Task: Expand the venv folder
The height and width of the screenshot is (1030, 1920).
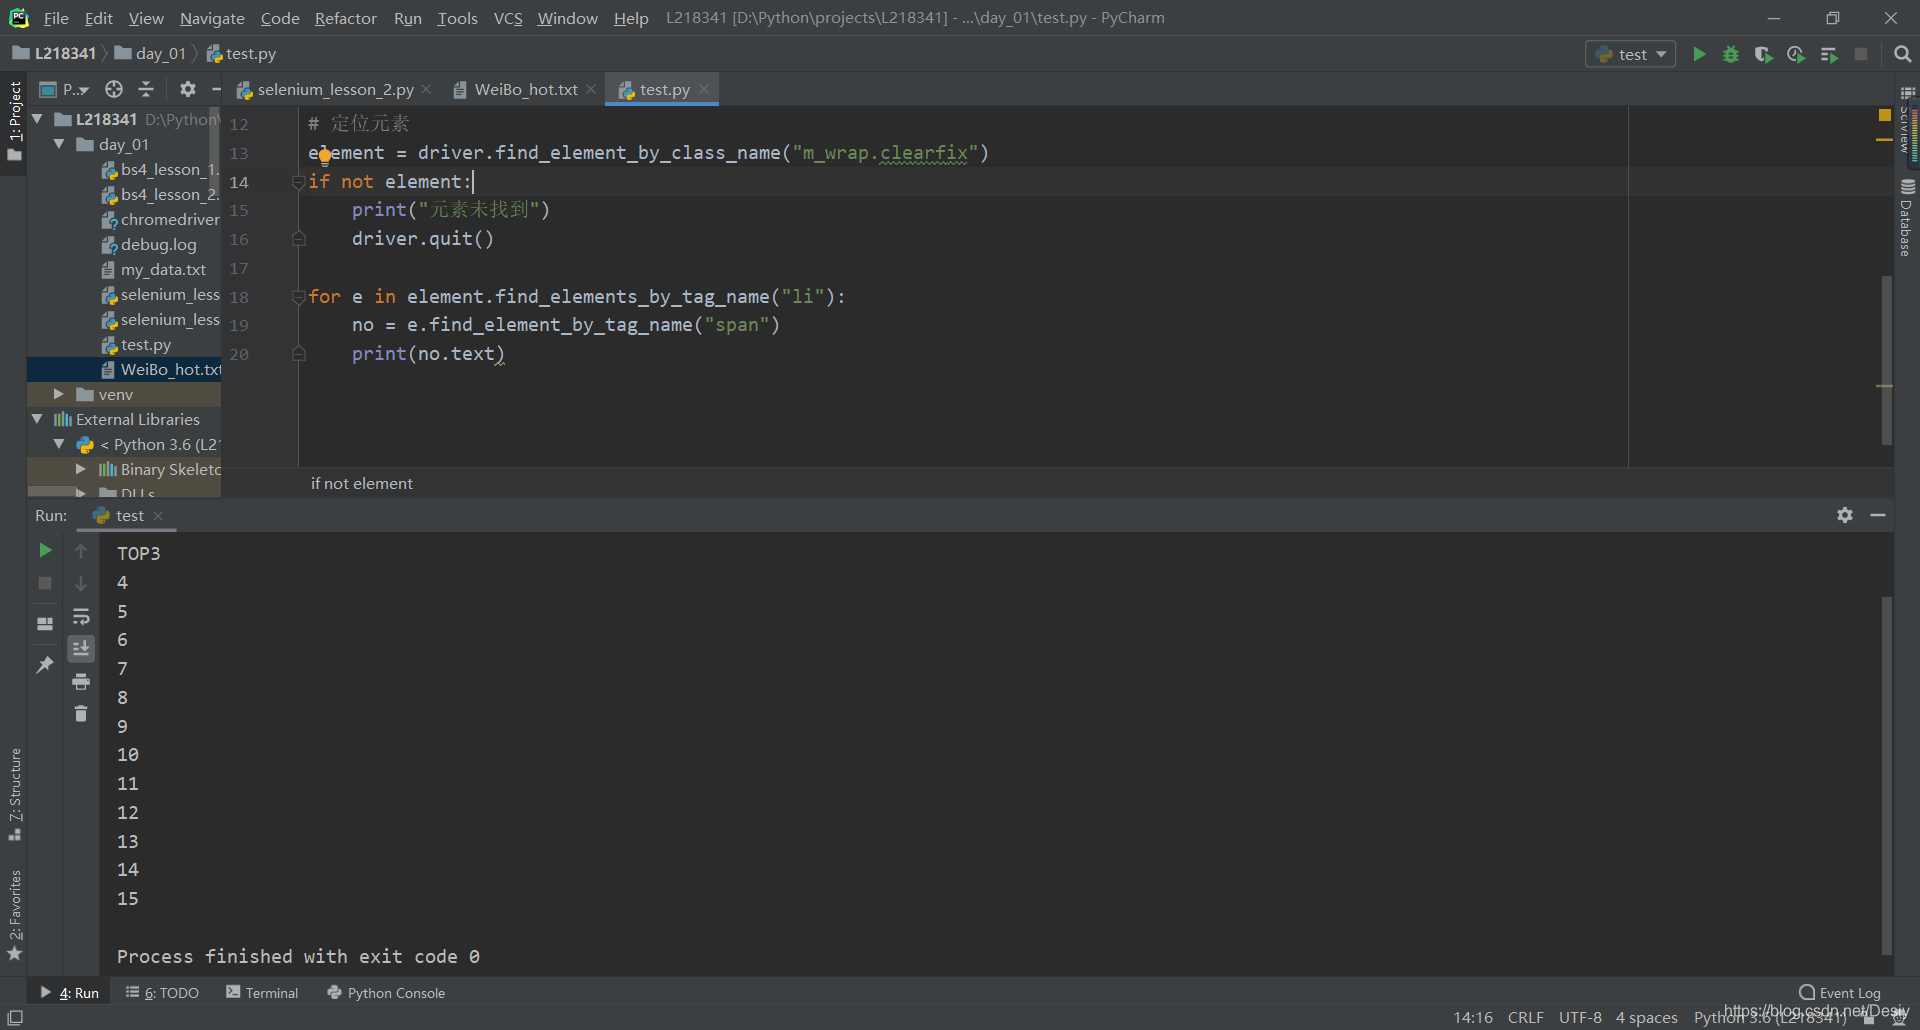Action: [59, 394]
